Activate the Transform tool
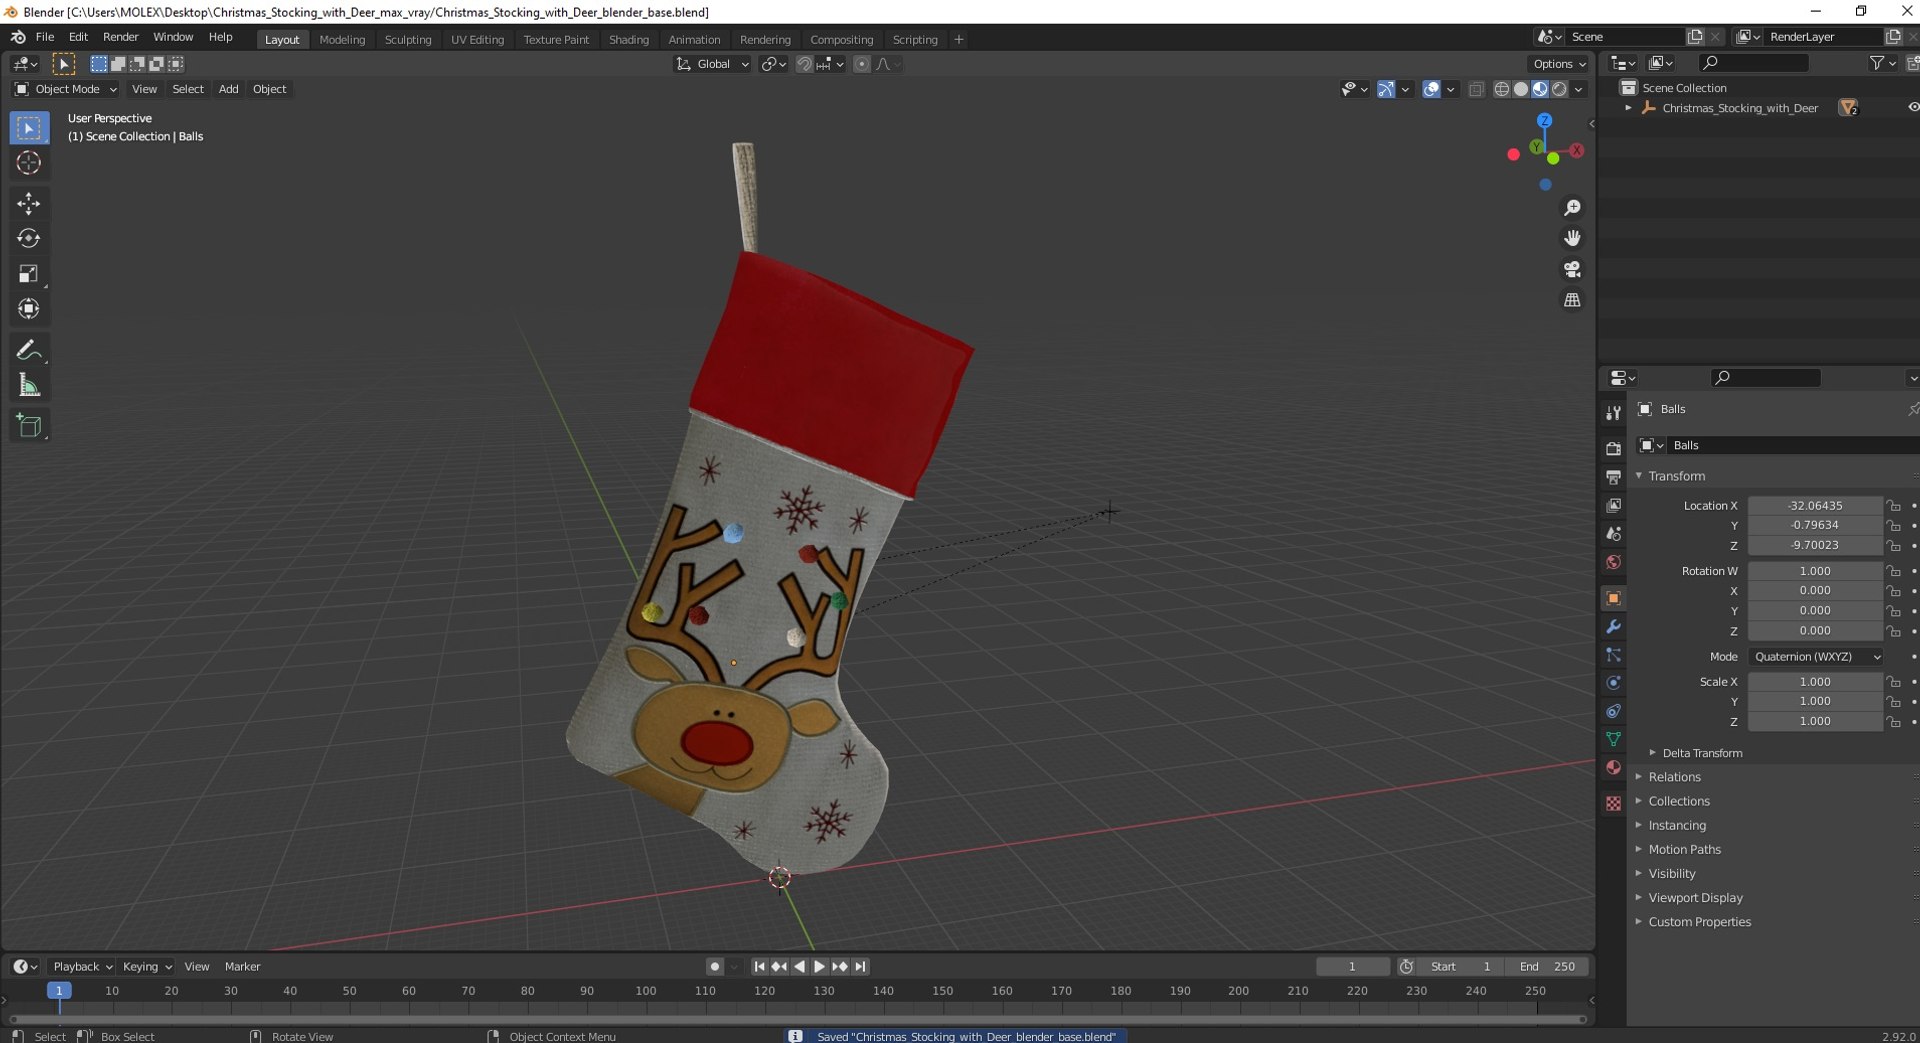The height and width of the screenshot is (1043, 1920). [29, 309]
